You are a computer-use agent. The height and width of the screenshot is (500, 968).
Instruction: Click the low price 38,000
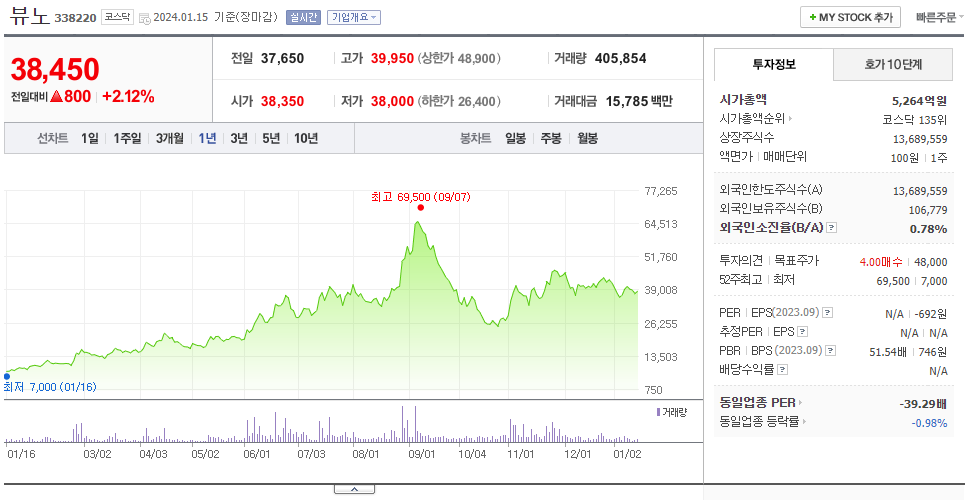click(x=393, y=101)
